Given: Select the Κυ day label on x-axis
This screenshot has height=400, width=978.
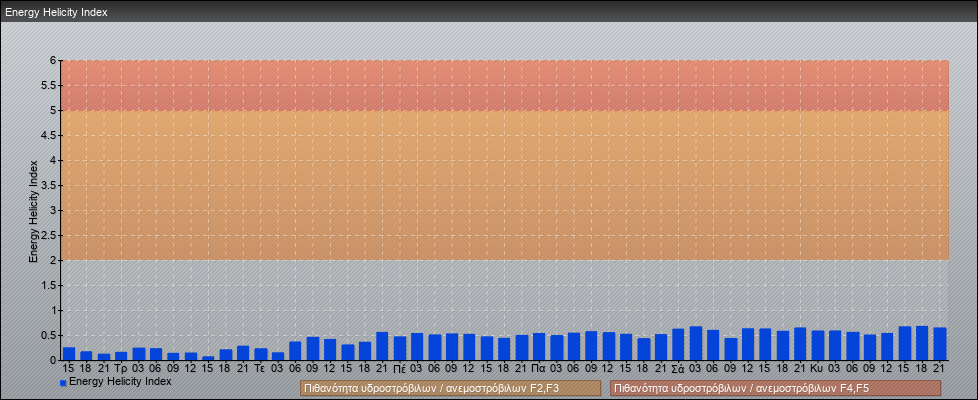Looking at the screenshot, I should click(817, 368).
